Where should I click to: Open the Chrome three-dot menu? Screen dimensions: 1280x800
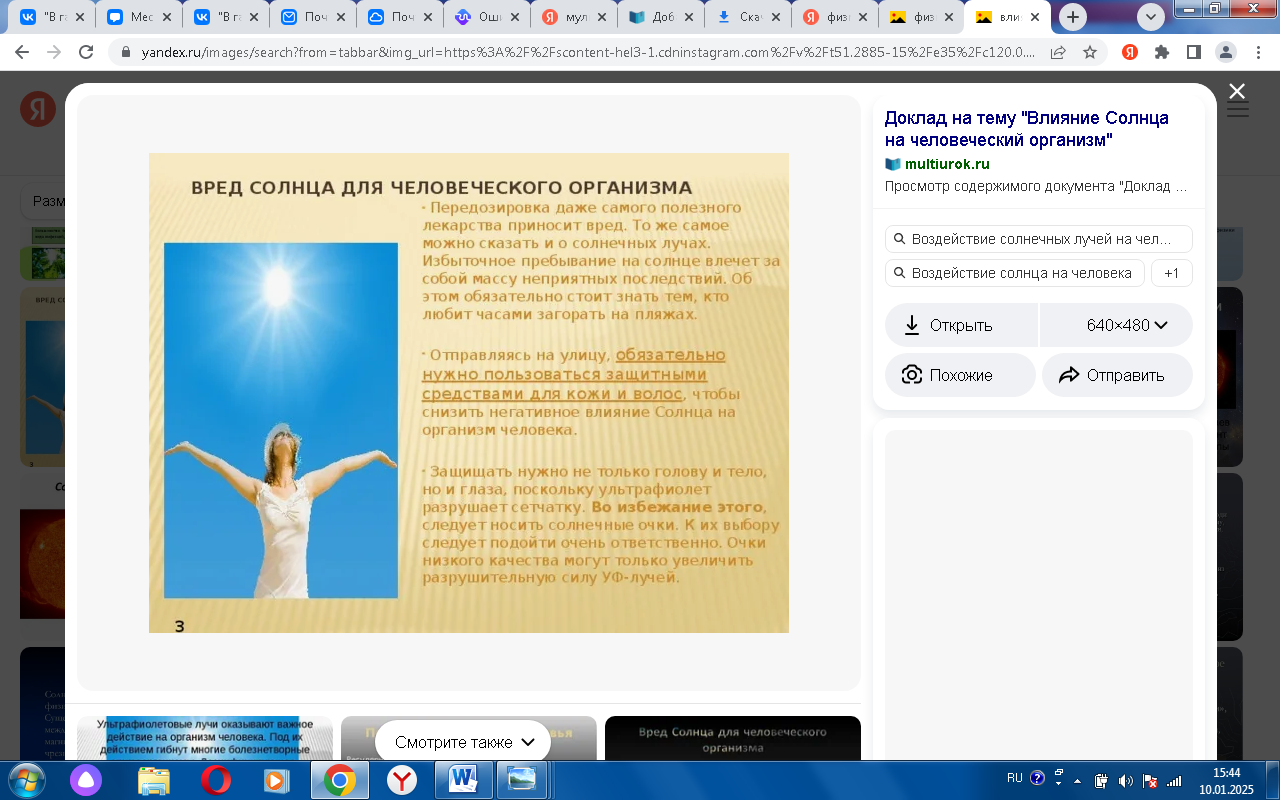click(1257, 52)
